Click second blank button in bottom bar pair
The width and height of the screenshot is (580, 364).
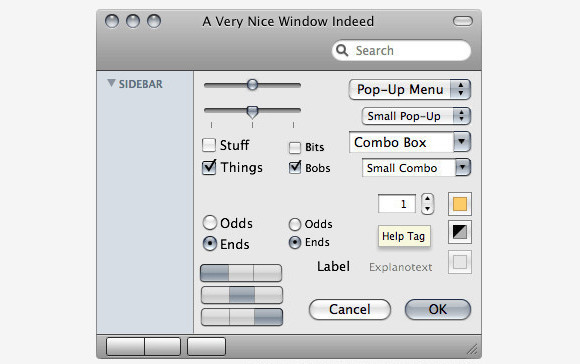click(162, 347)
